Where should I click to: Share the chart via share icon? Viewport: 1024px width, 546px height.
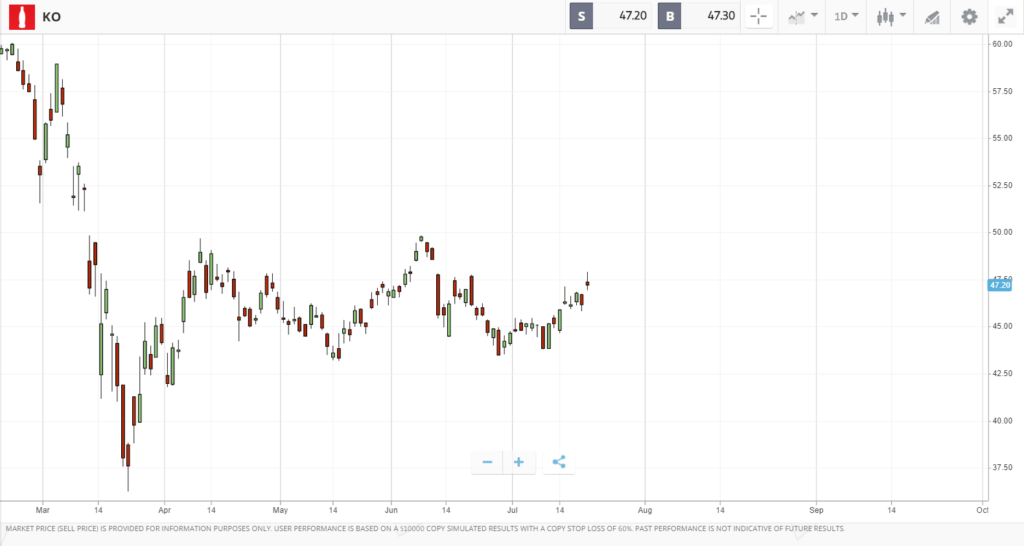point(559,462)
